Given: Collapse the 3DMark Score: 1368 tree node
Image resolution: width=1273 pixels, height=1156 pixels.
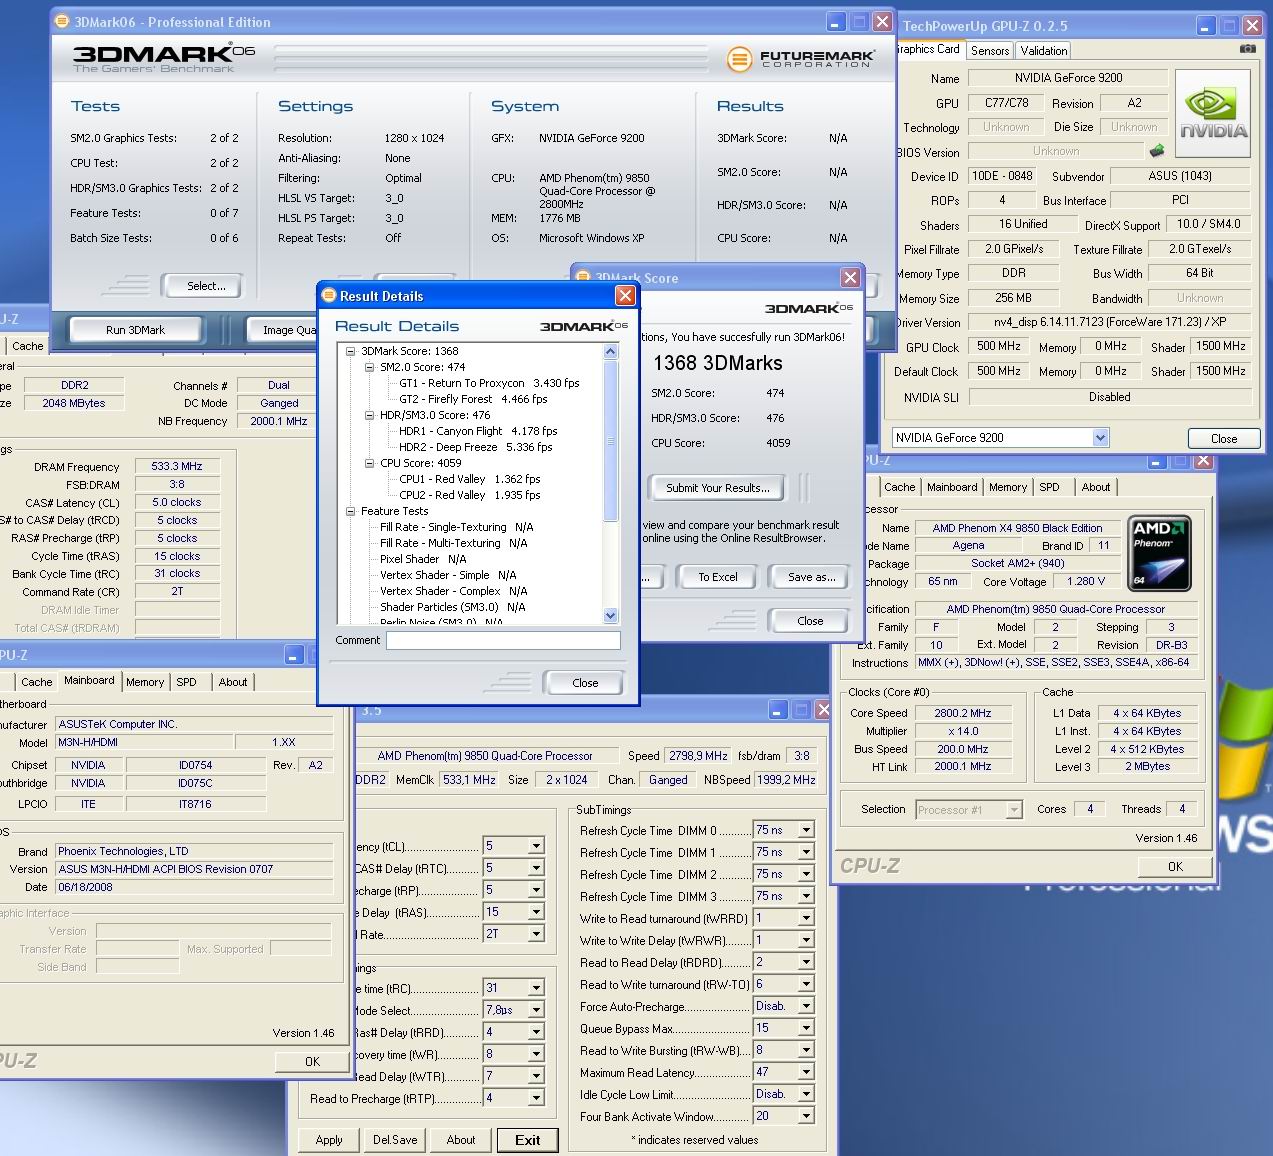Looking at the screenshot, I should coord(351,351).
